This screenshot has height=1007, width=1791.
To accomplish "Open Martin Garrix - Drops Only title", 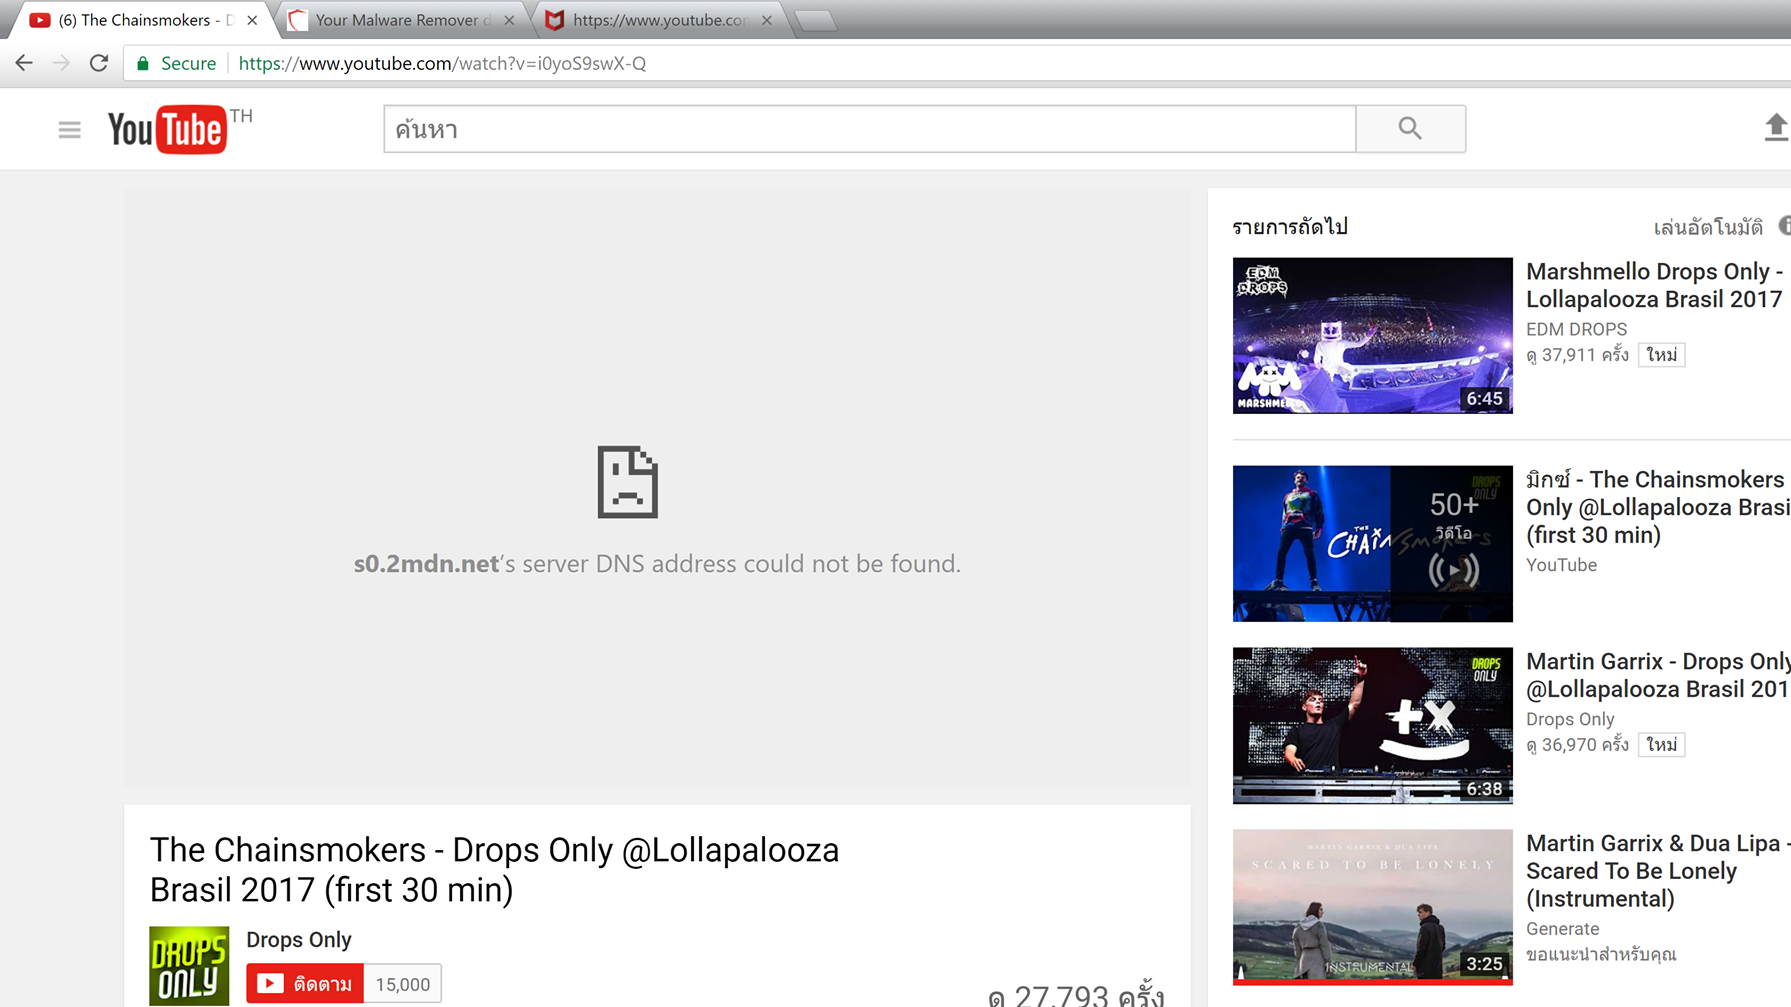I will [1658, 675].
